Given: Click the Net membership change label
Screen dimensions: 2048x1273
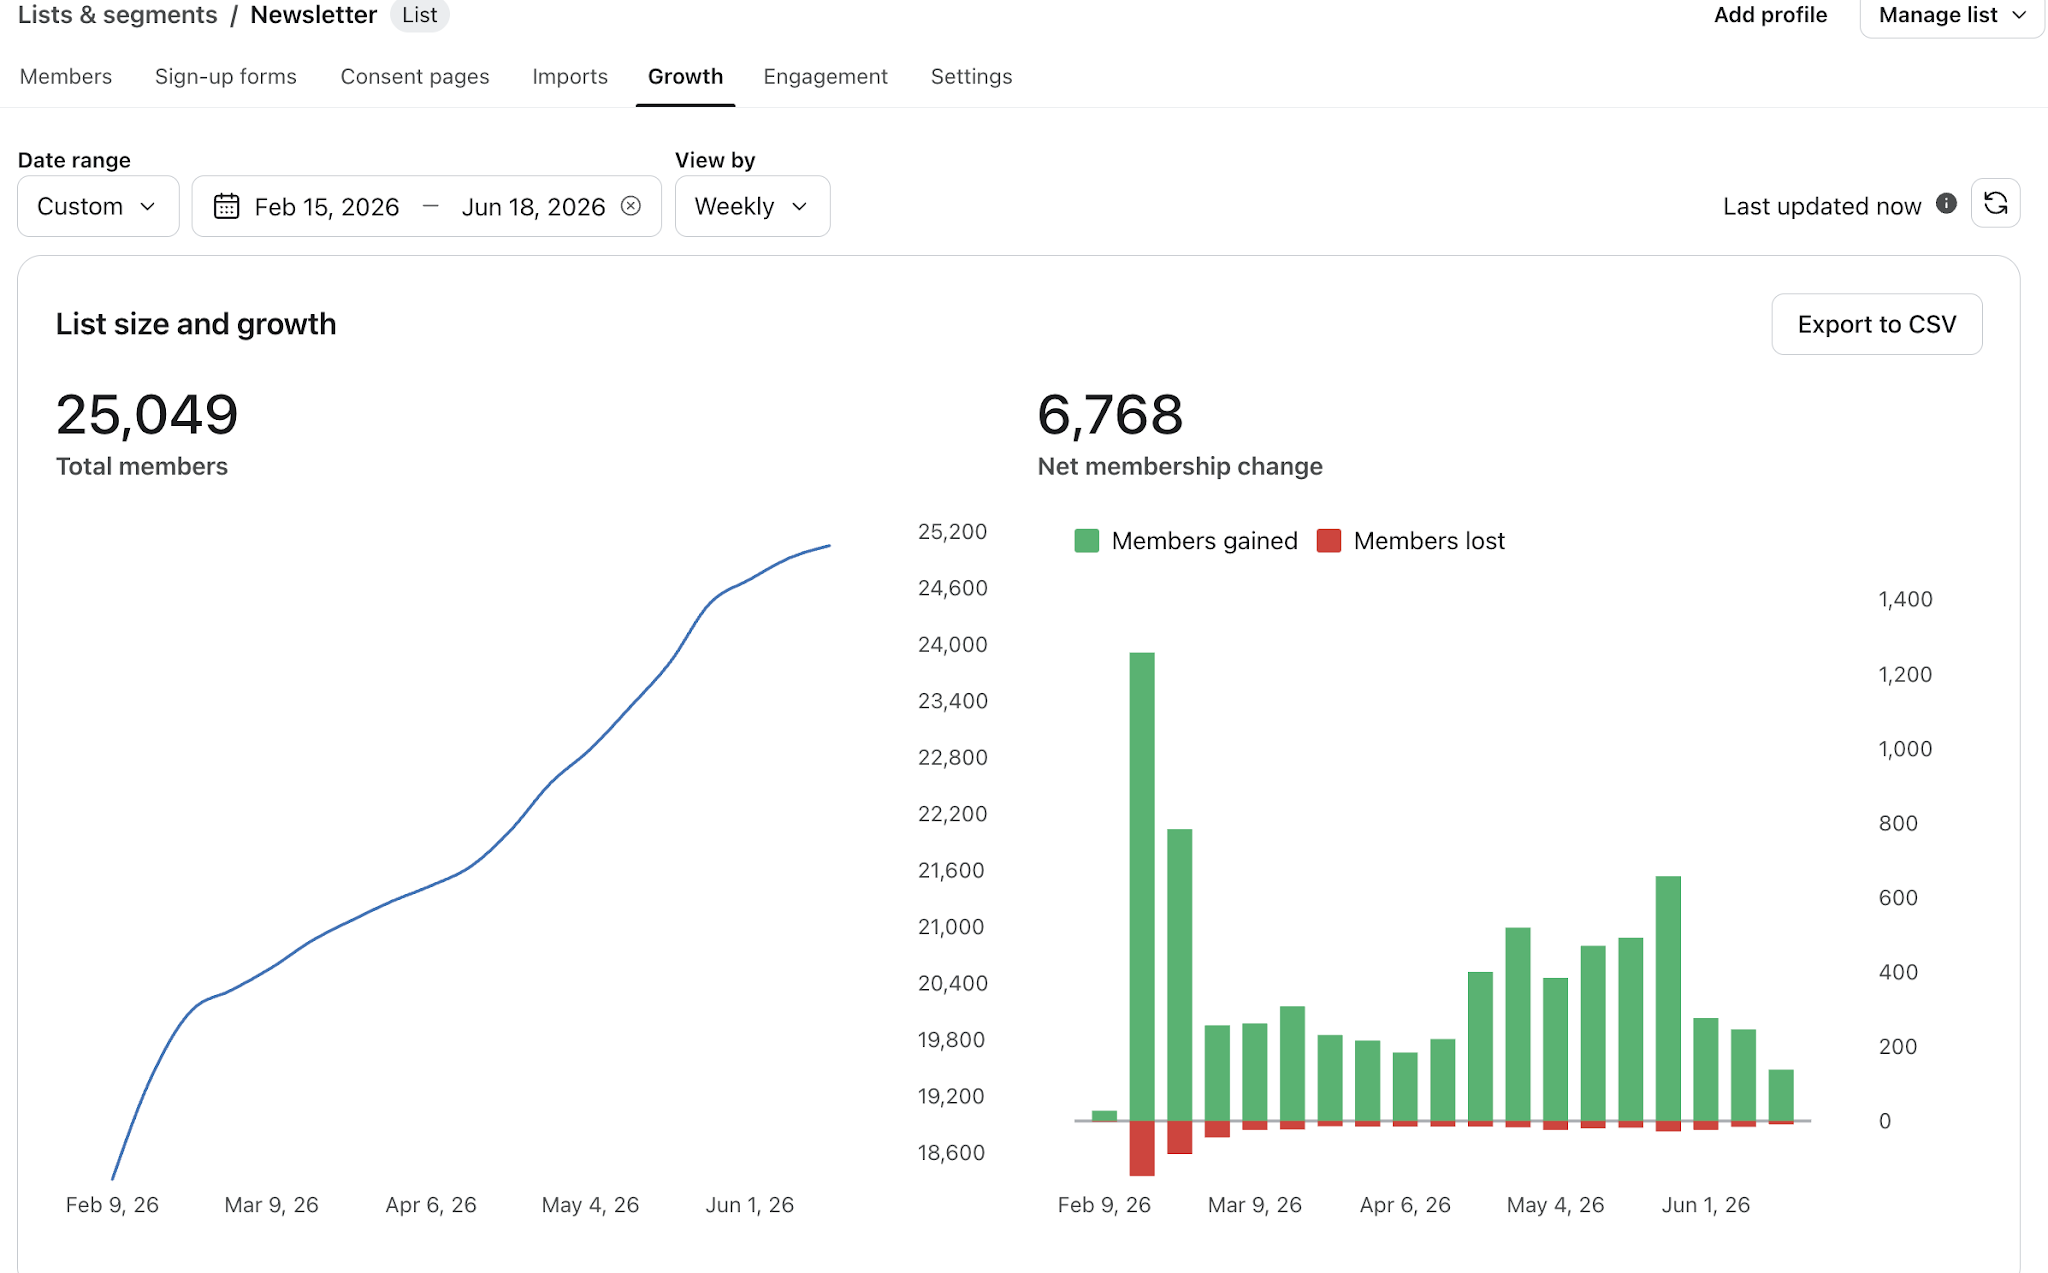Looking at the screenshot, I should click(x=1180, y=466).
